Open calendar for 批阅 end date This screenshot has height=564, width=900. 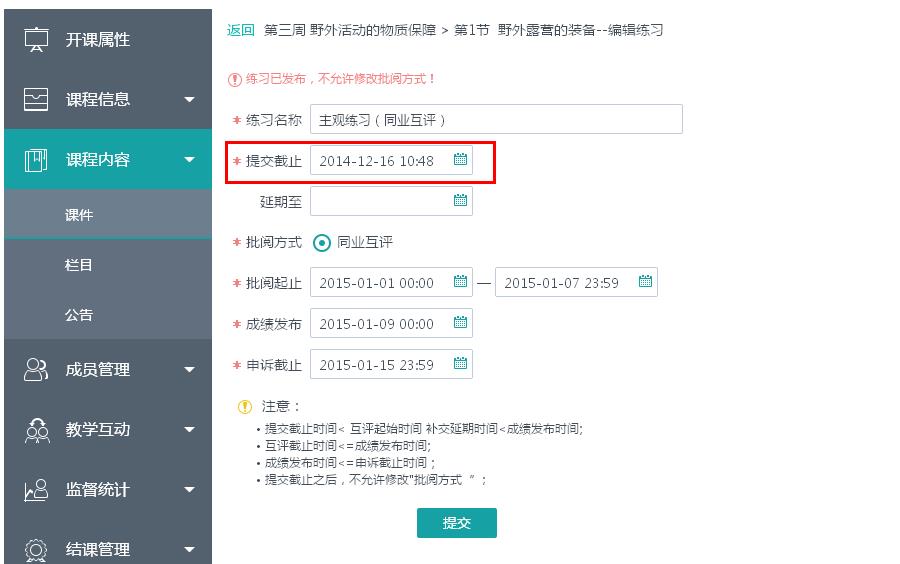coord(645,282)
